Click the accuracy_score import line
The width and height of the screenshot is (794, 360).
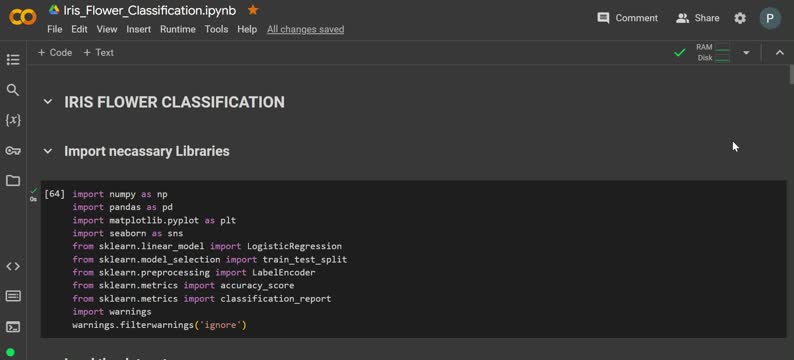coord(183,286)
